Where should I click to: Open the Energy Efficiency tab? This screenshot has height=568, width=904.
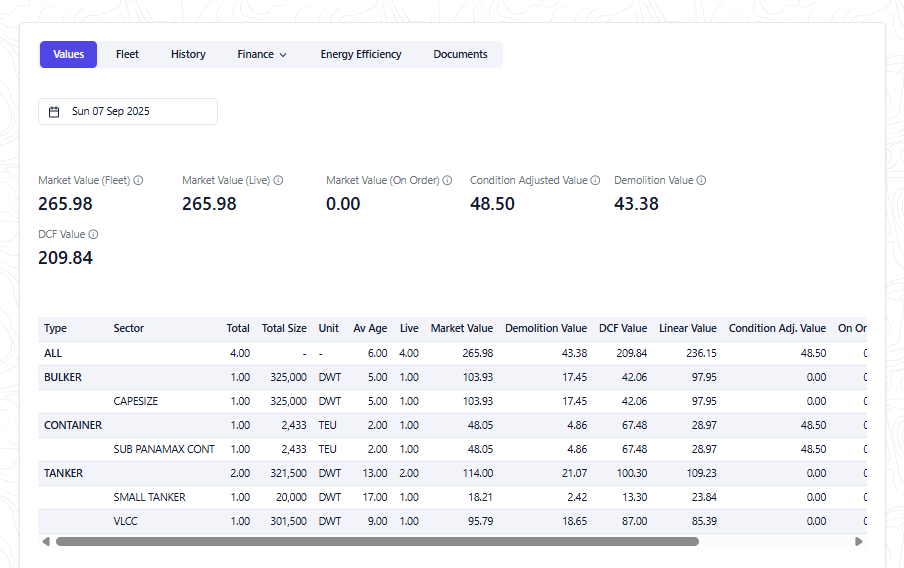361,54
